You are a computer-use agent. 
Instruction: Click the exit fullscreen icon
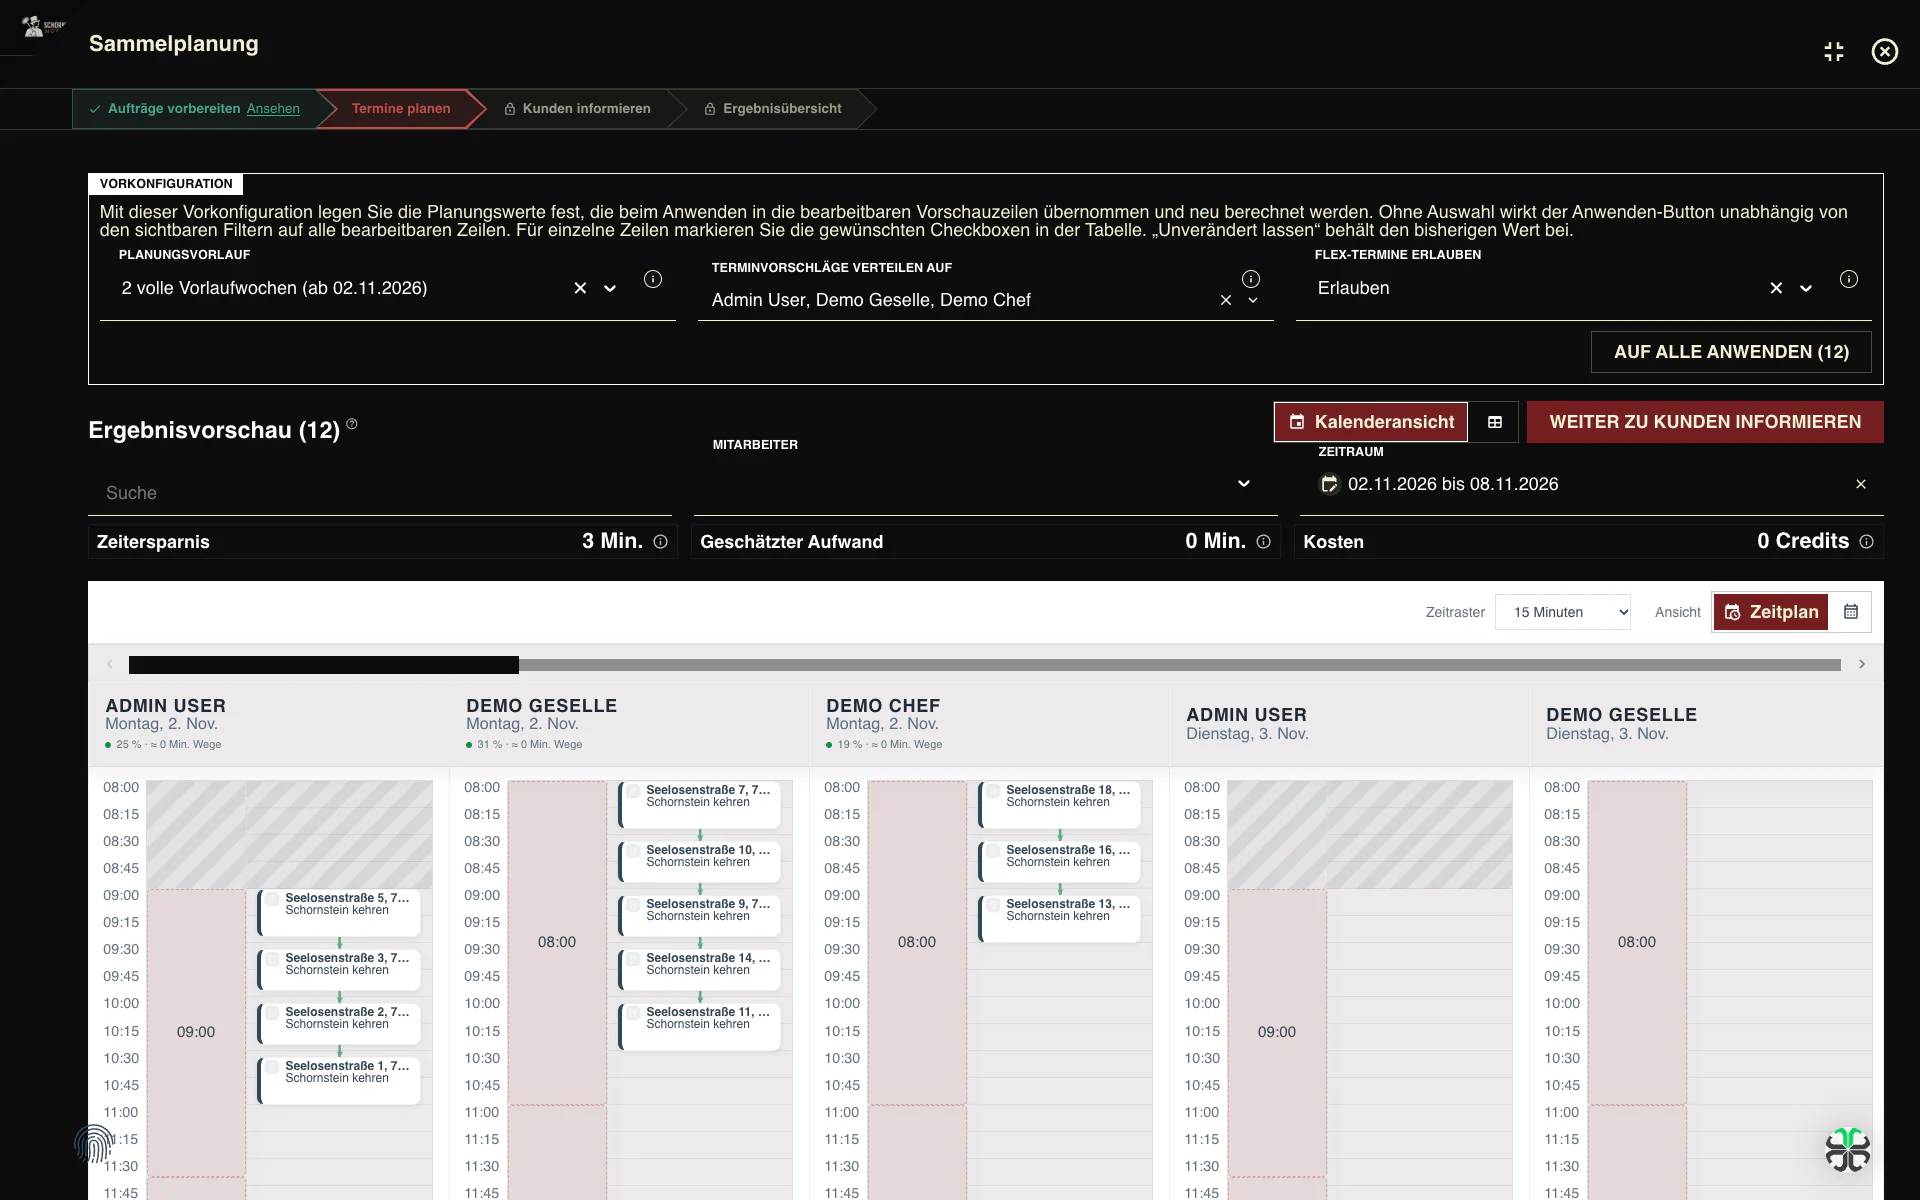coord(1833,51)
